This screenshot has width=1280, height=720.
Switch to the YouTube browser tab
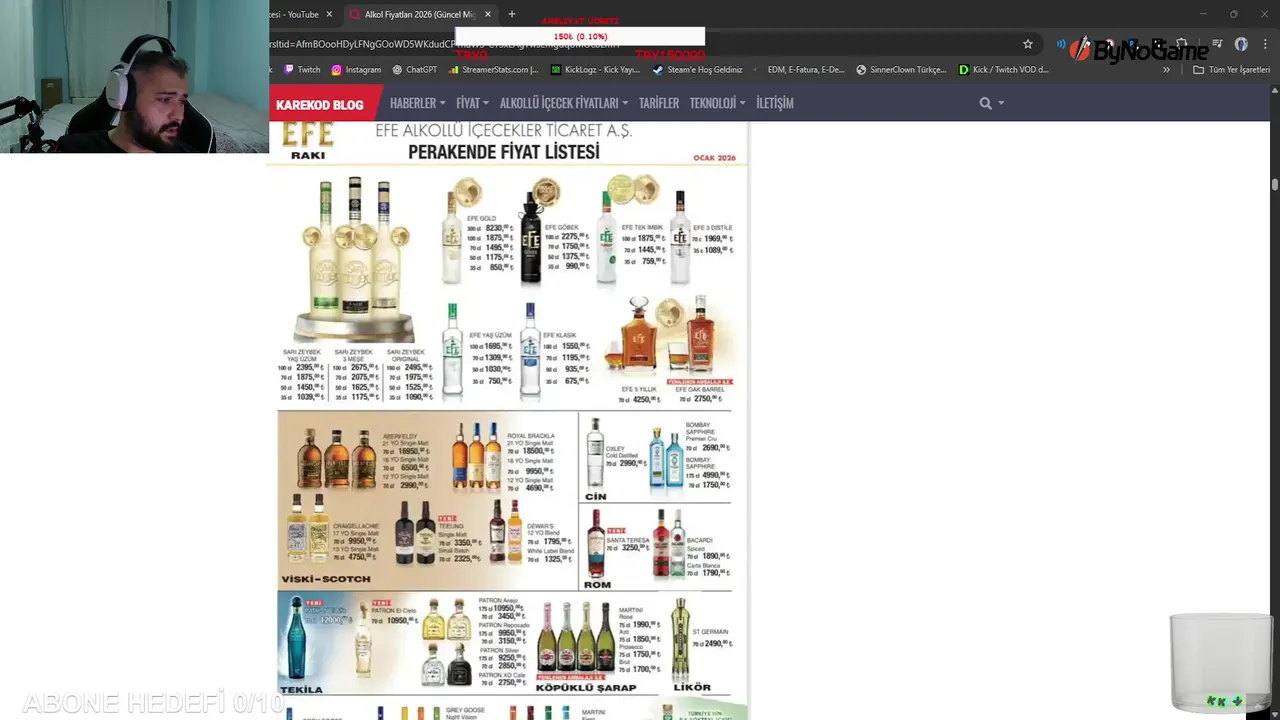[x=297, y=14]
